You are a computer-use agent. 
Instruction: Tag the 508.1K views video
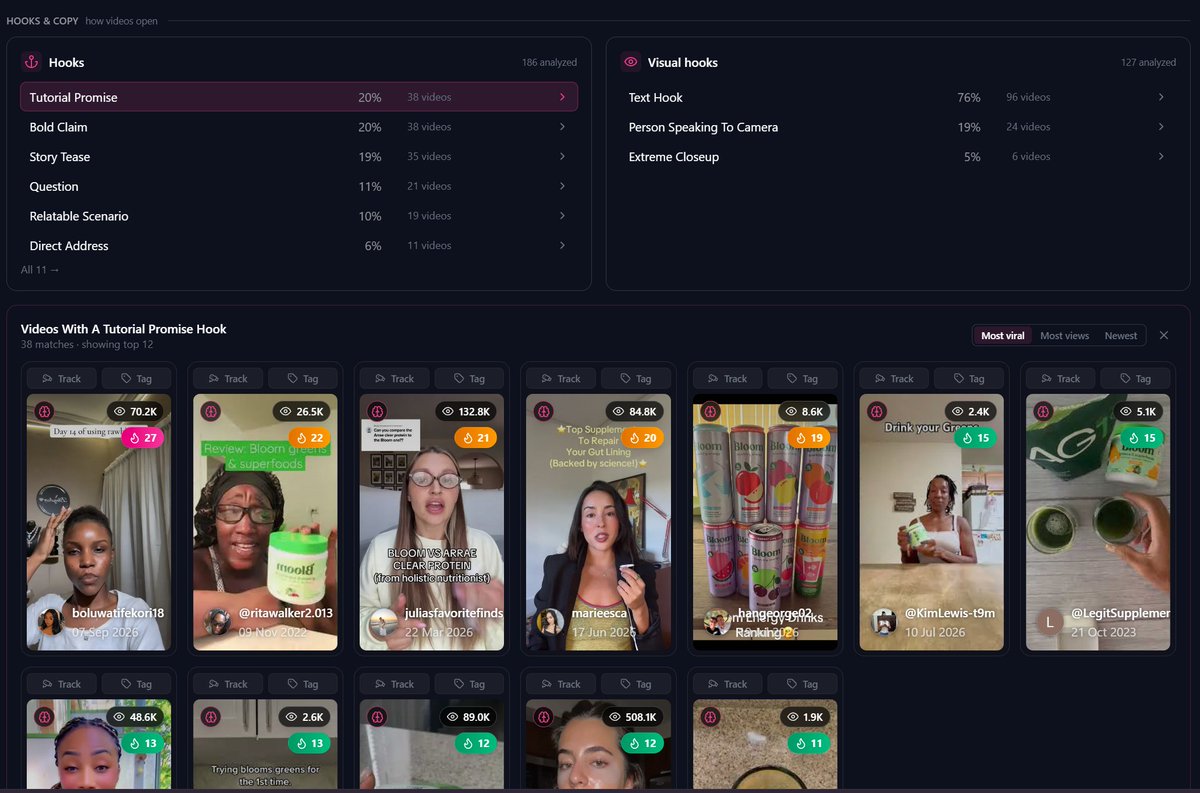coord(635,684)
